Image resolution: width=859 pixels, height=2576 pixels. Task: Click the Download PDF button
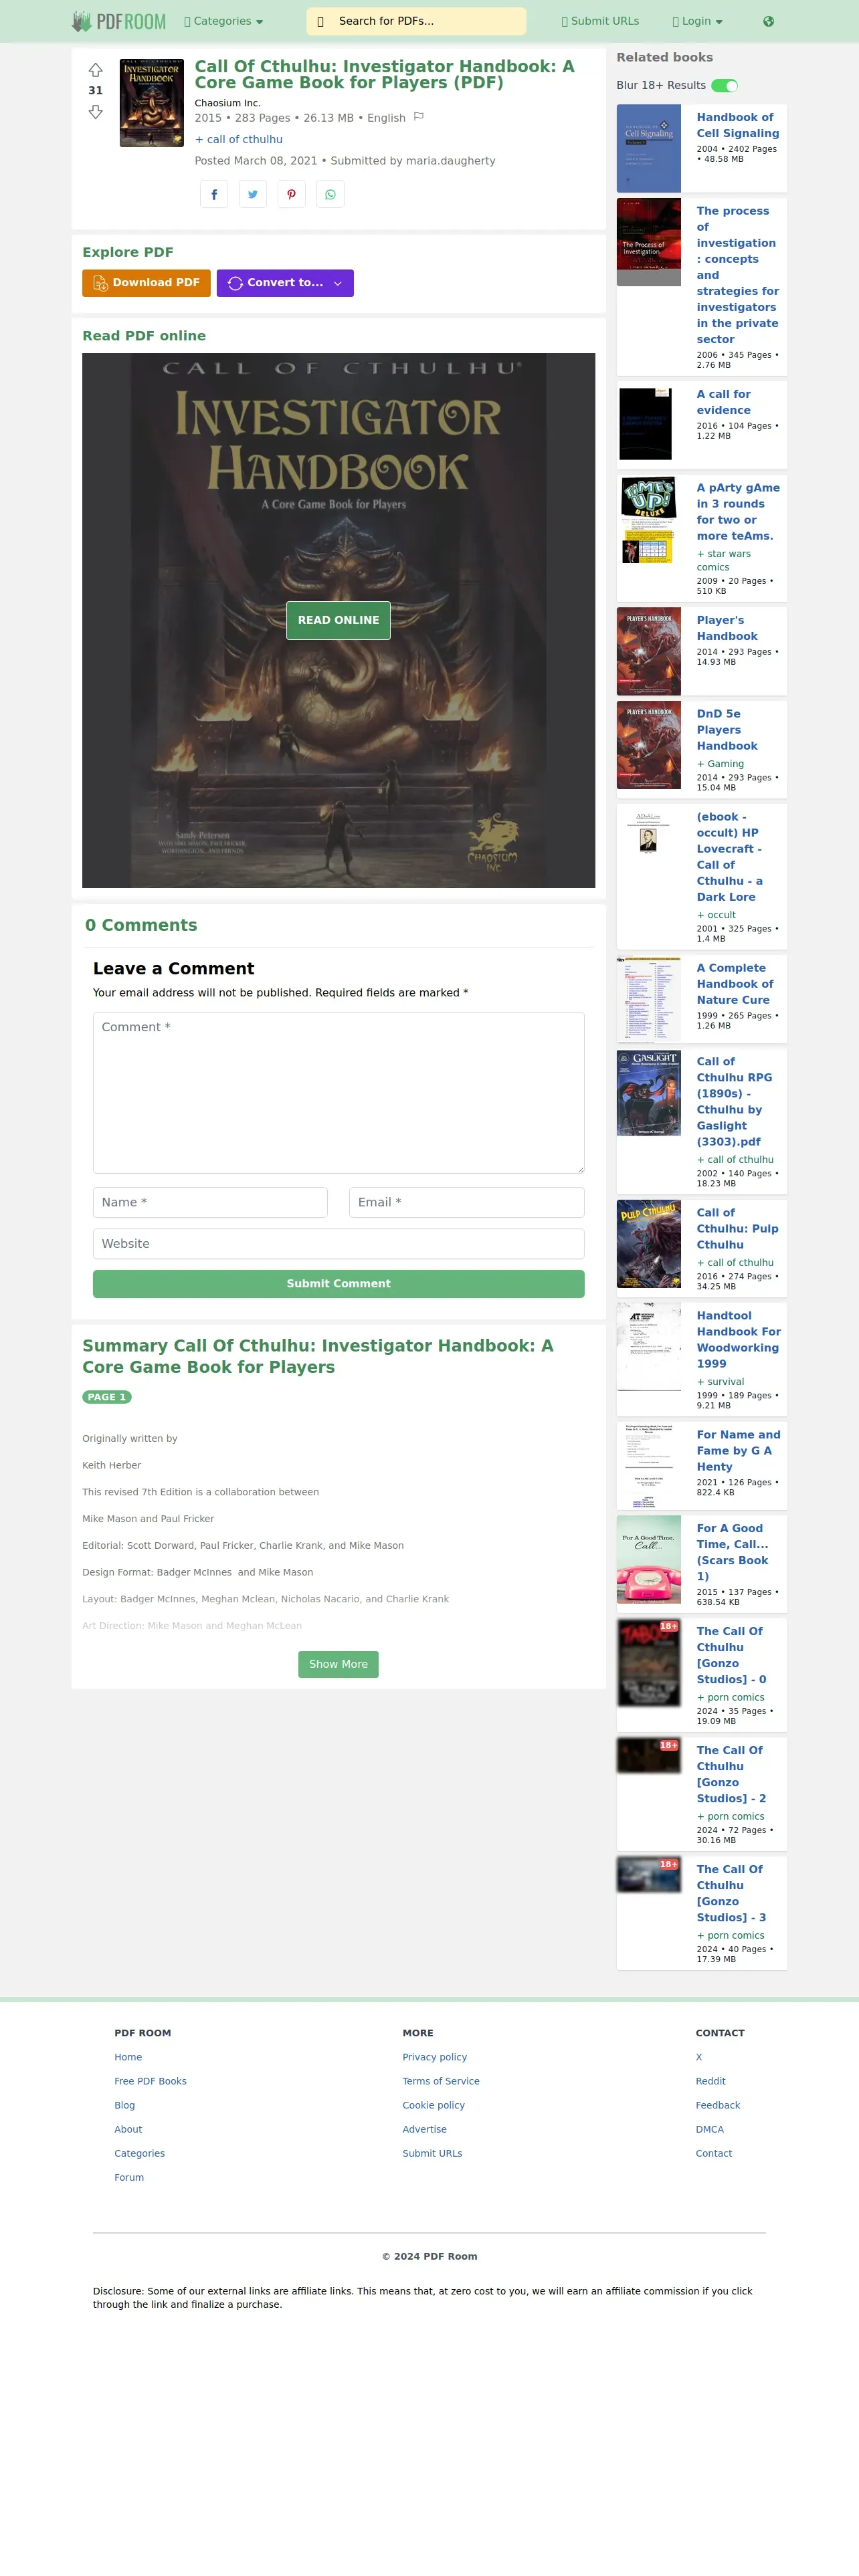tap(146, 283)
